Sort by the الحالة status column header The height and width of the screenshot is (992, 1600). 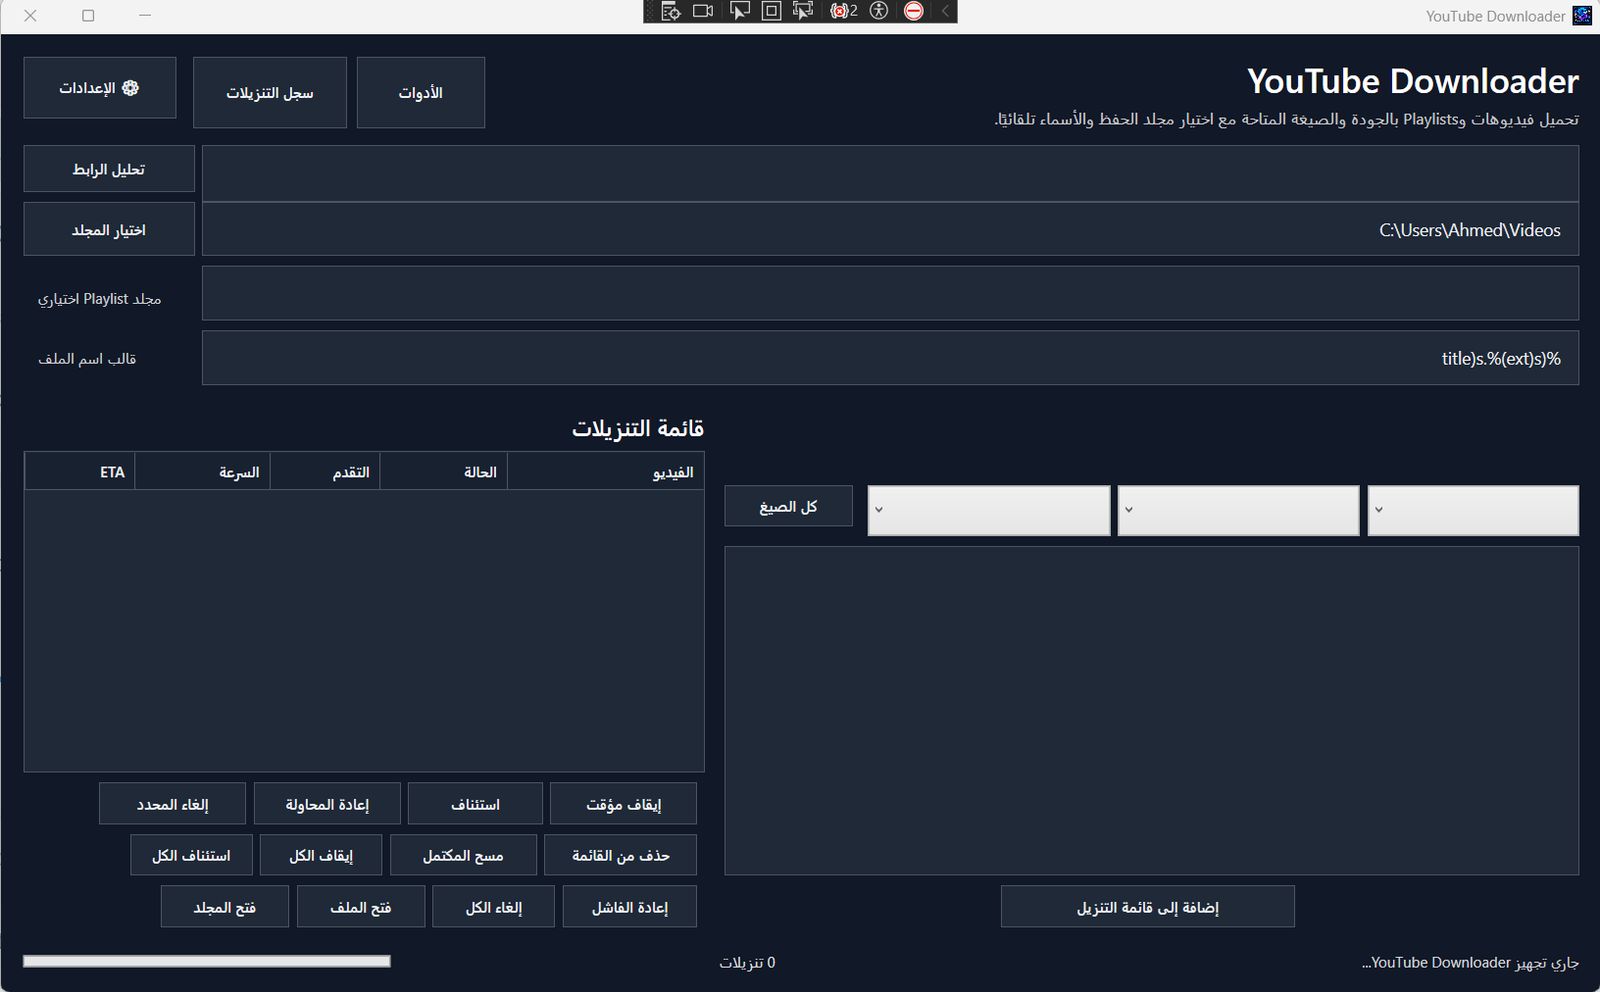(x=444, y=472)
